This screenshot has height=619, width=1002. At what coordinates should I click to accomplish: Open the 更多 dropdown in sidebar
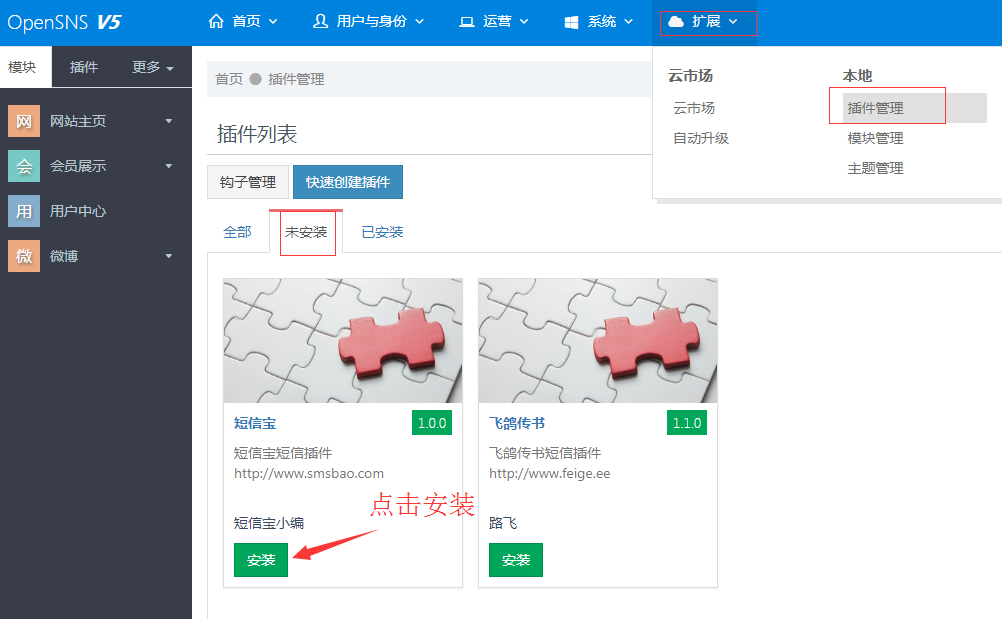(153, 67)
